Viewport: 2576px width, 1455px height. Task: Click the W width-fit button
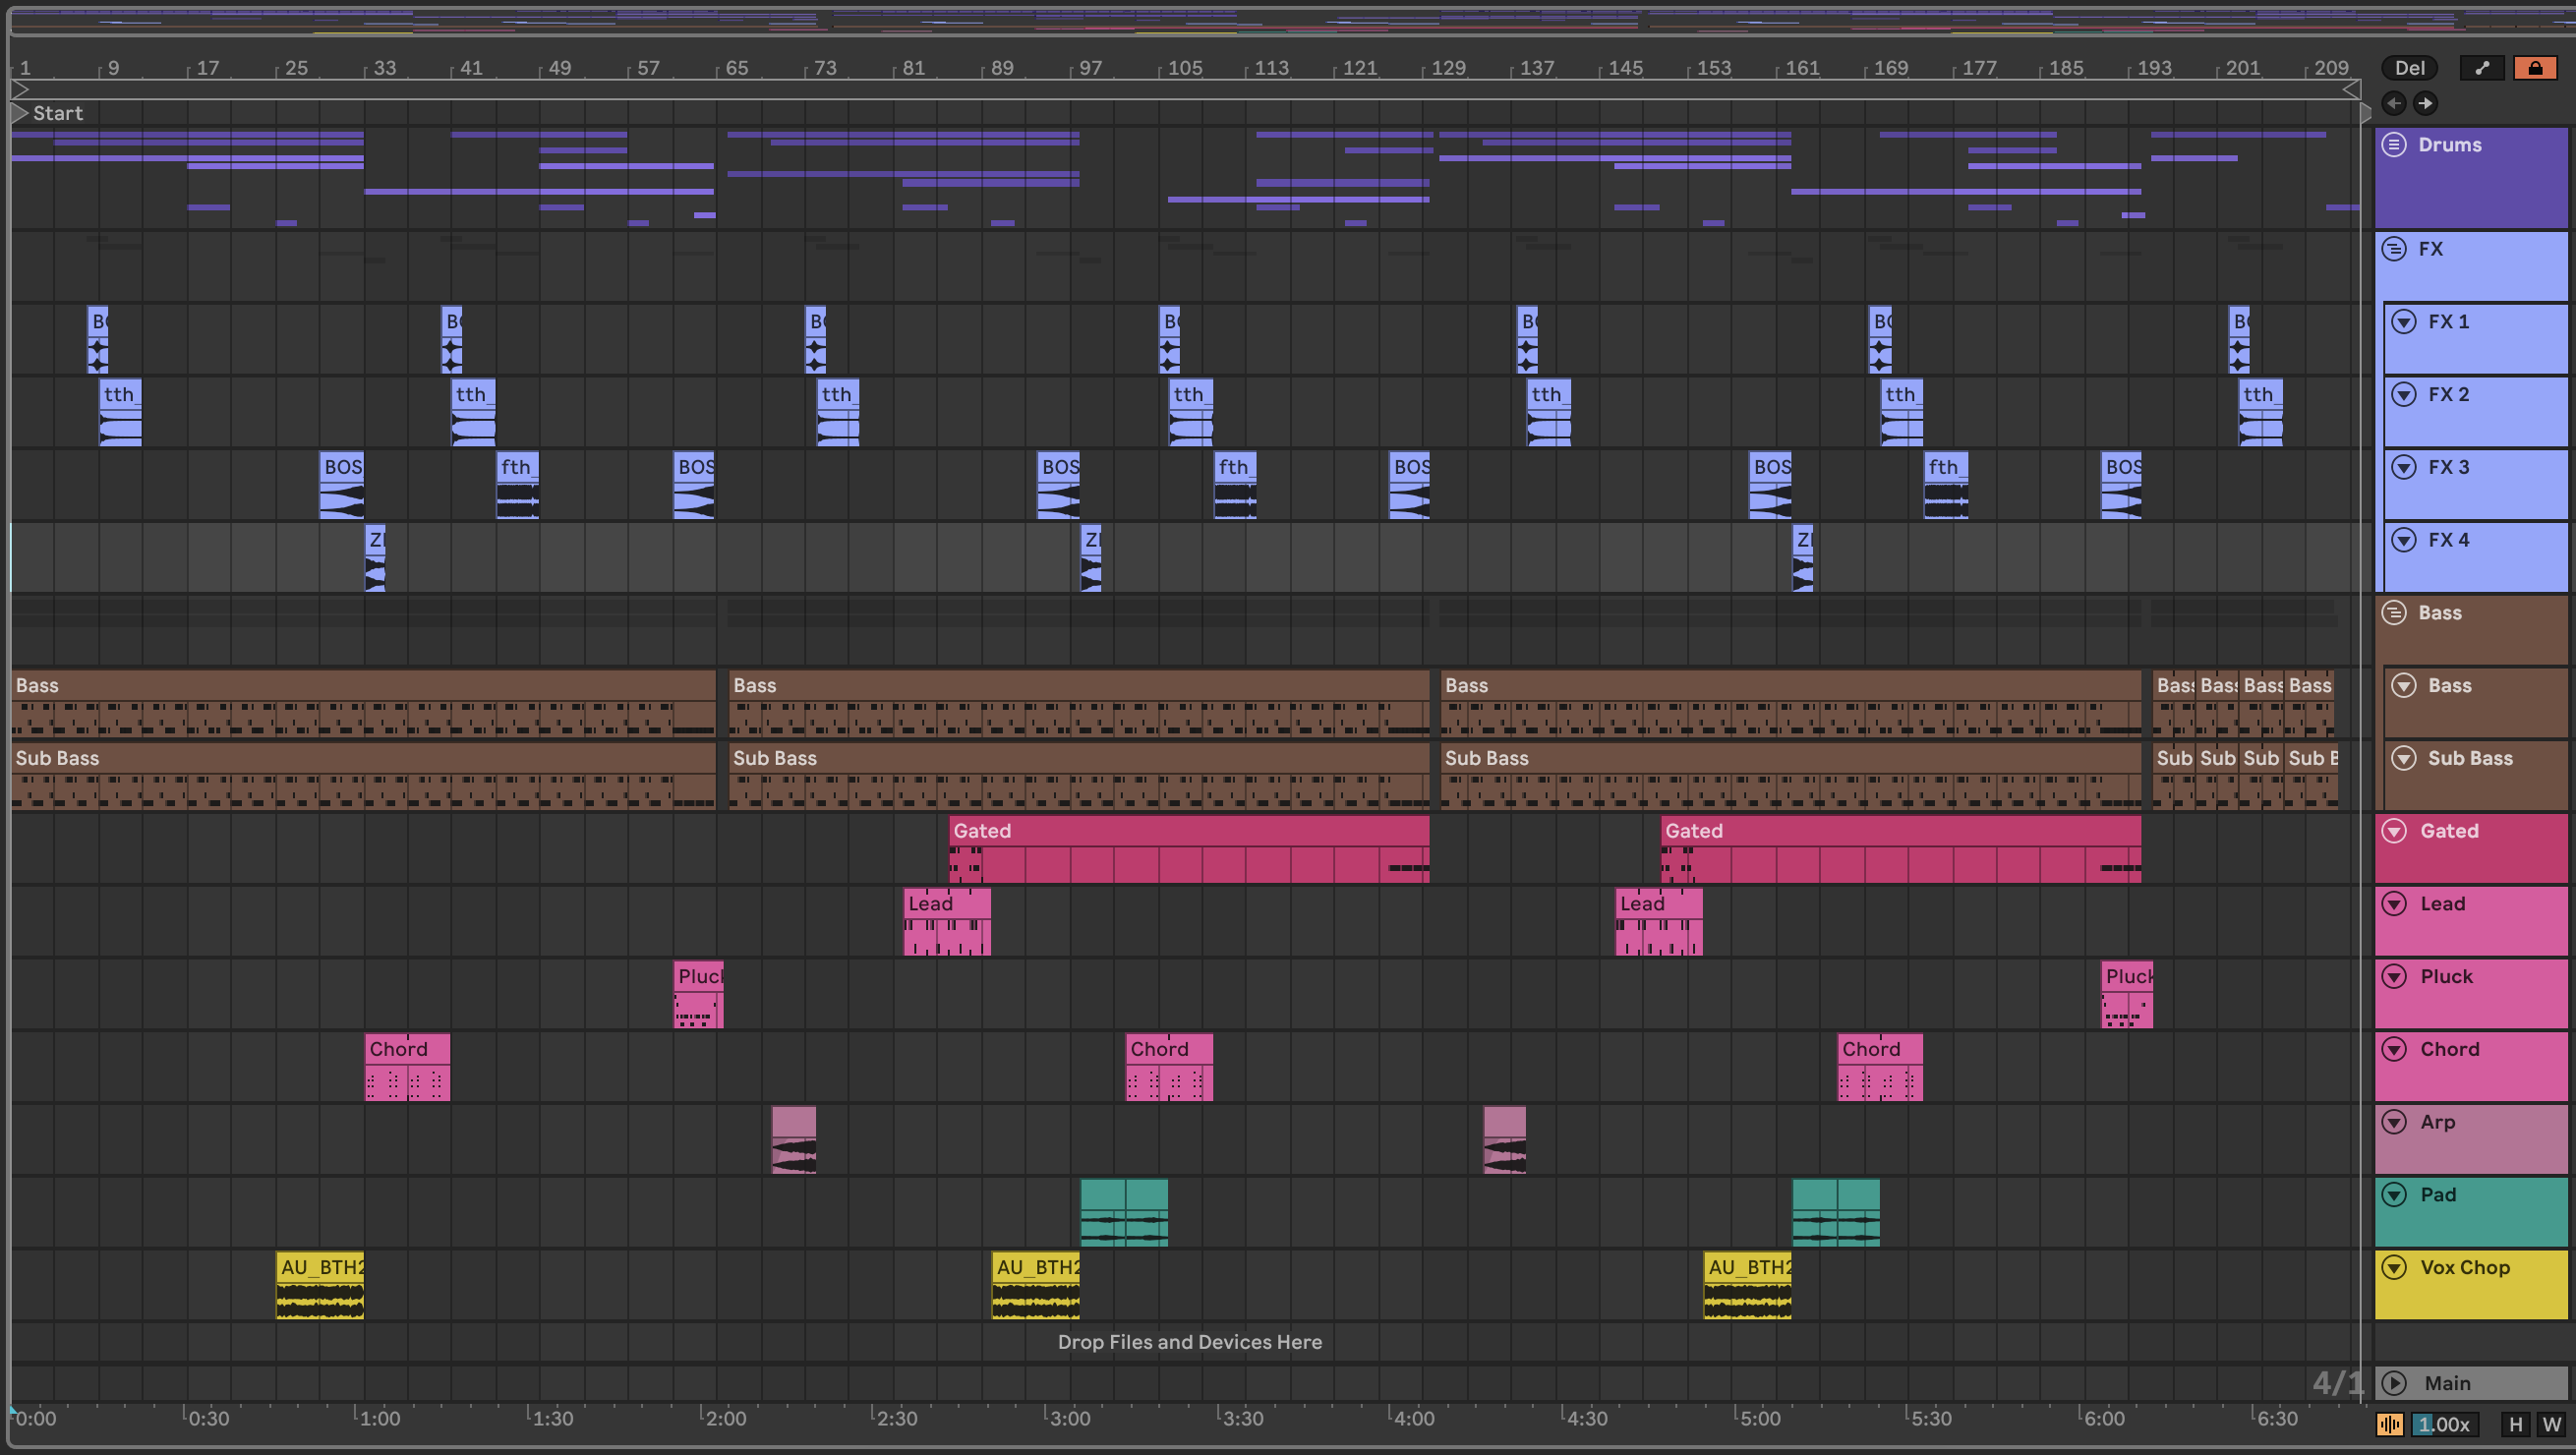2552,1424
